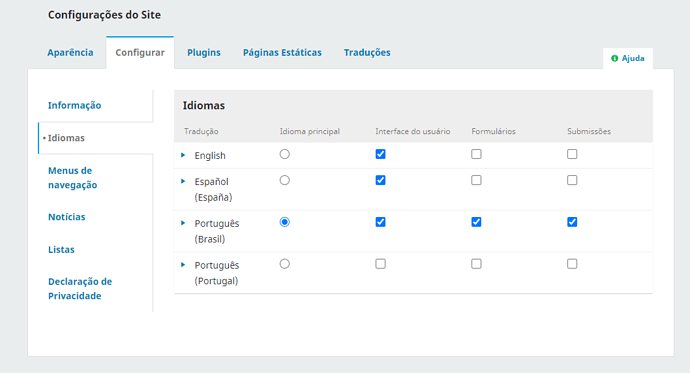Image resolution: width=690 pixels, height=373 pixels.
Task: Expand the Português (Portugal) row
Action: coord(183,265)
